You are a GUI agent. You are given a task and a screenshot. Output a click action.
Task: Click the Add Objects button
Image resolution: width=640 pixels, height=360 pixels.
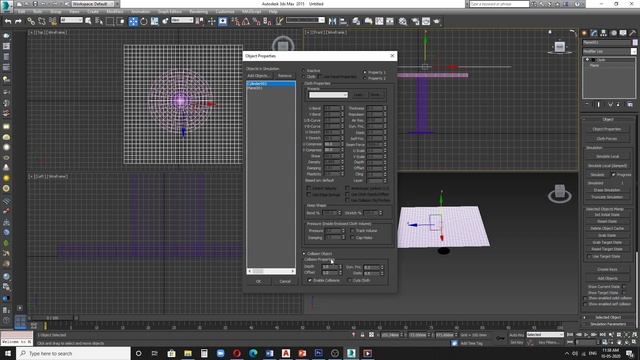click(x=259, y=76)
